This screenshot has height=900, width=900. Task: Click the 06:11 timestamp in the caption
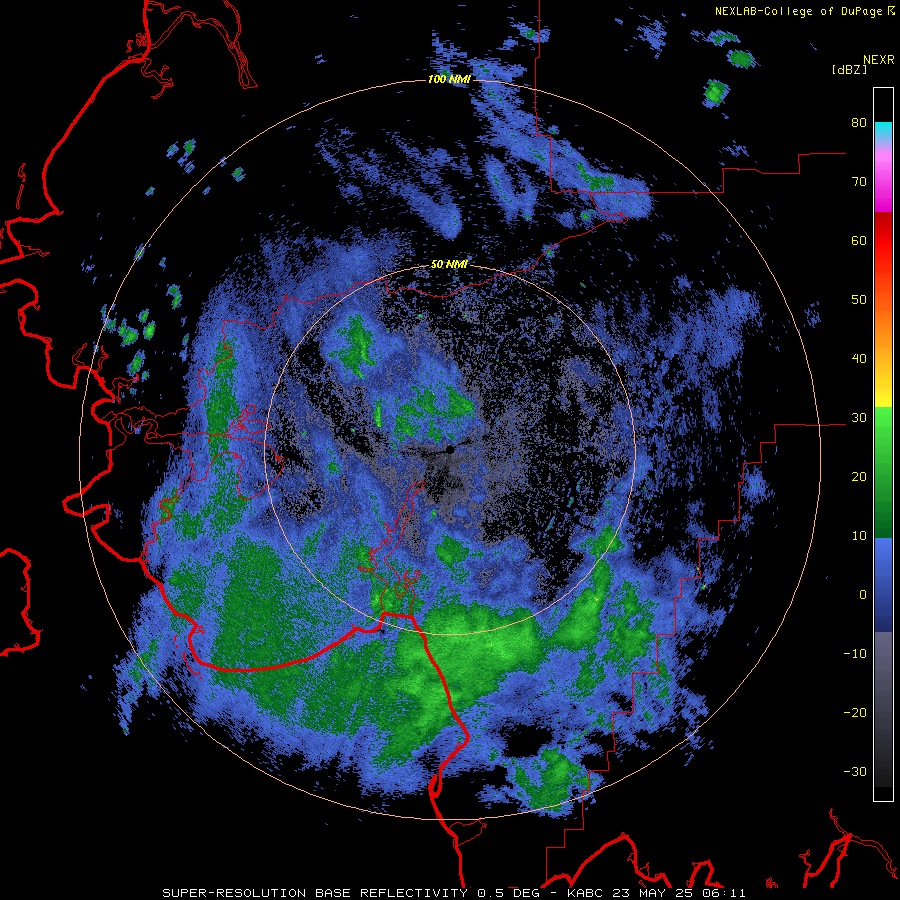coord(723,893)
